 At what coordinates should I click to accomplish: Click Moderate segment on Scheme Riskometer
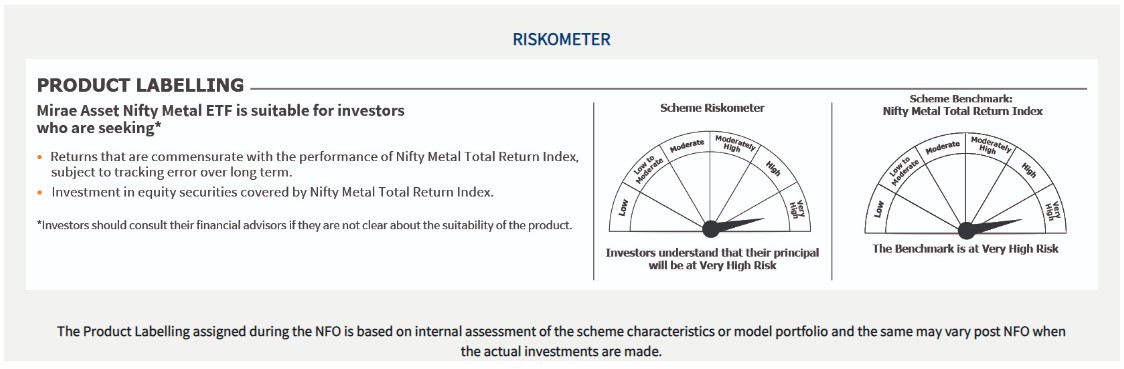click(x=686, y=145)
